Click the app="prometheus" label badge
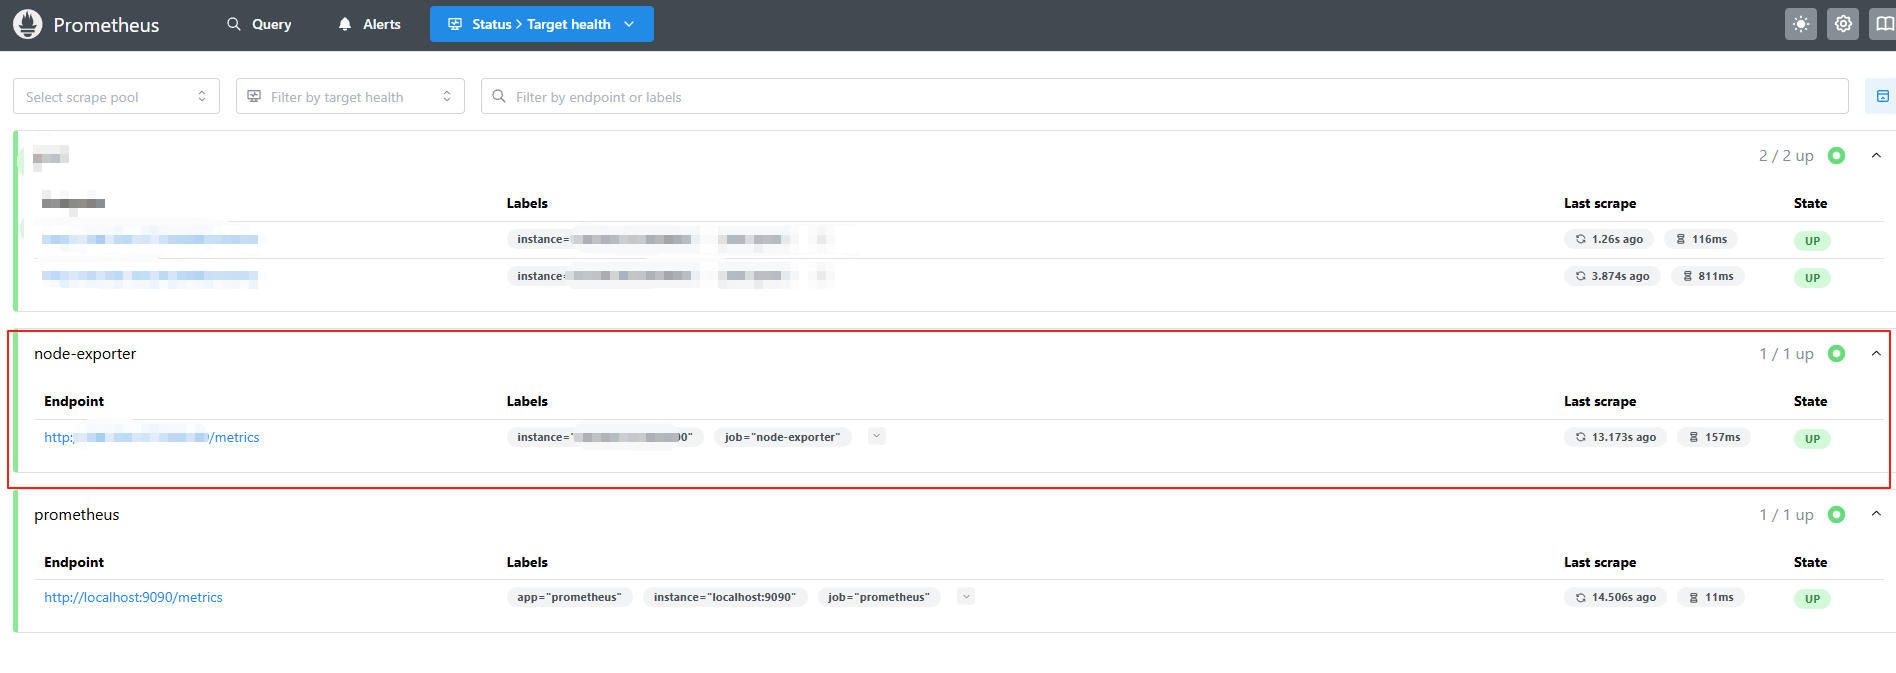Screen dimensions: 1896x673 [x=569, y=597]
